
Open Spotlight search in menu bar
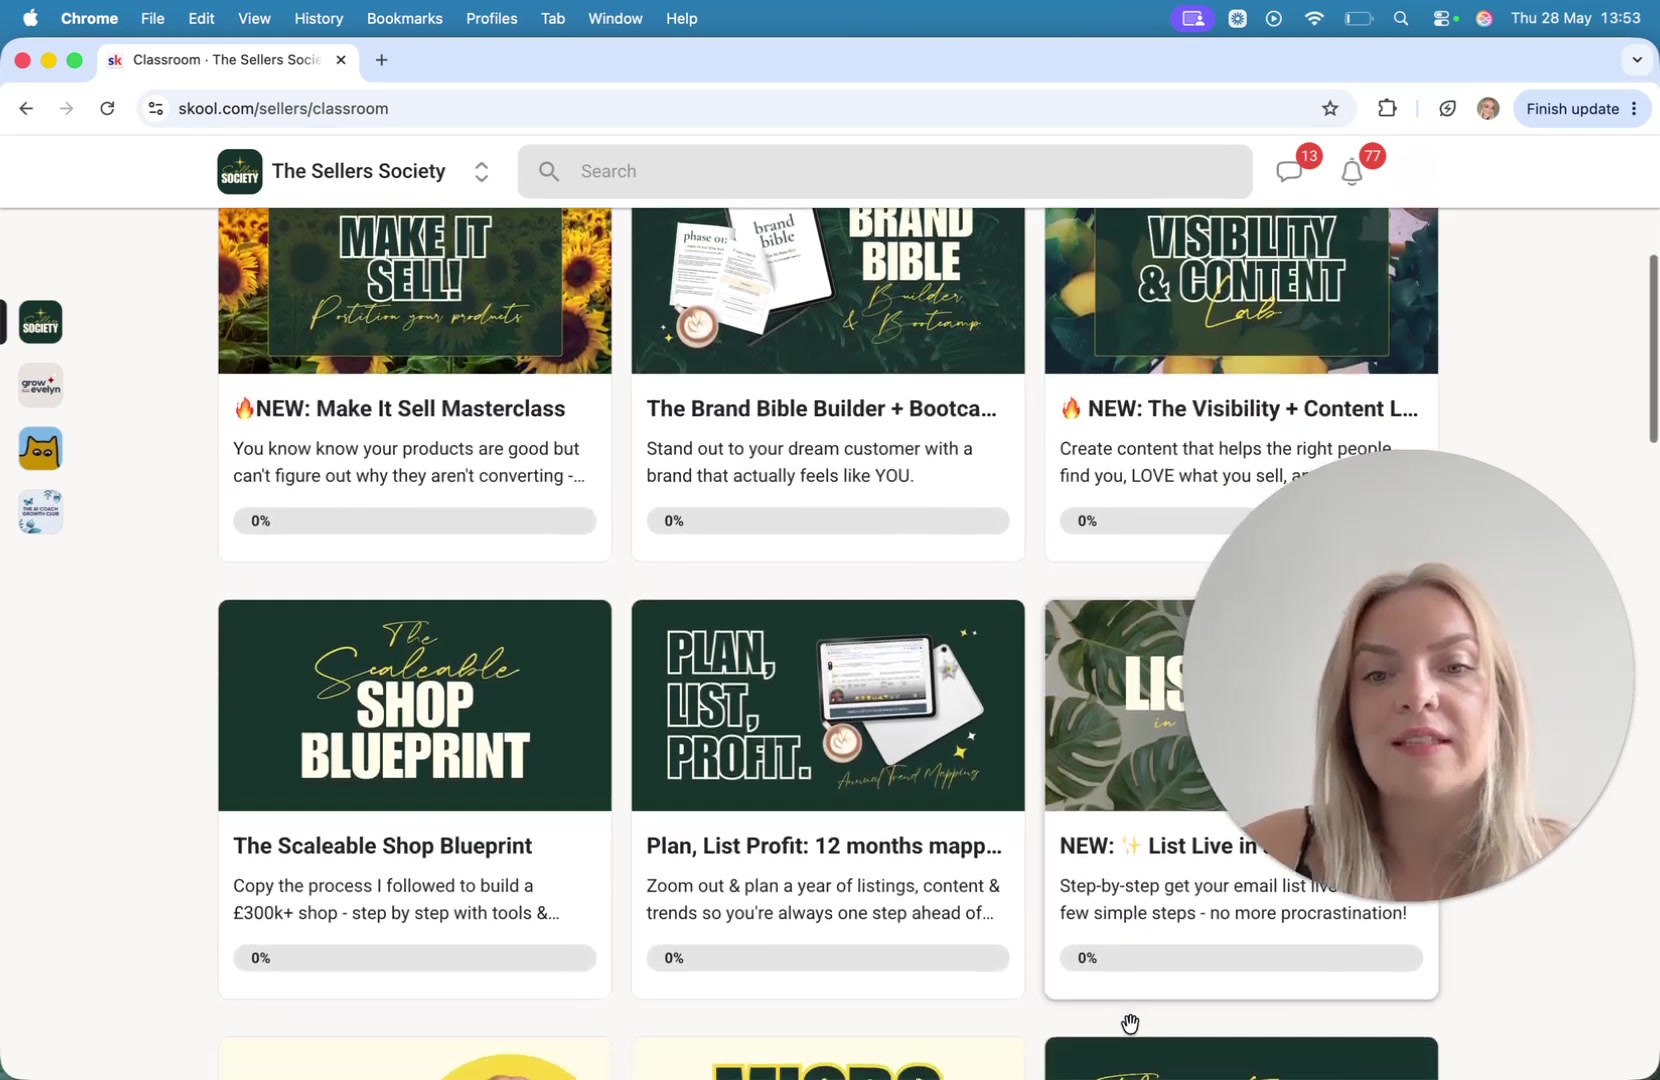click(1400, 18)
